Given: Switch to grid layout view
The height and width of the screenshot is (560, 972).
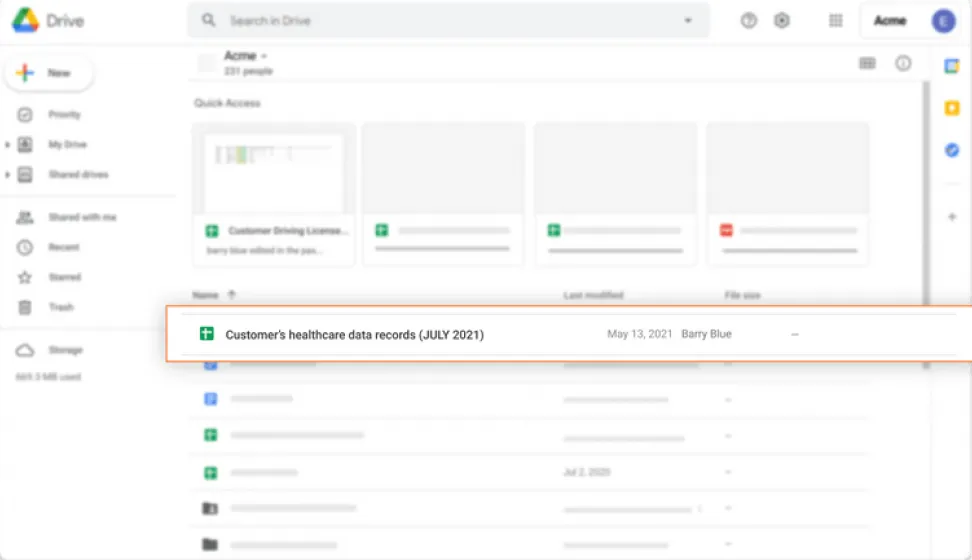Looking at the screenshot, I should [867, 63].
